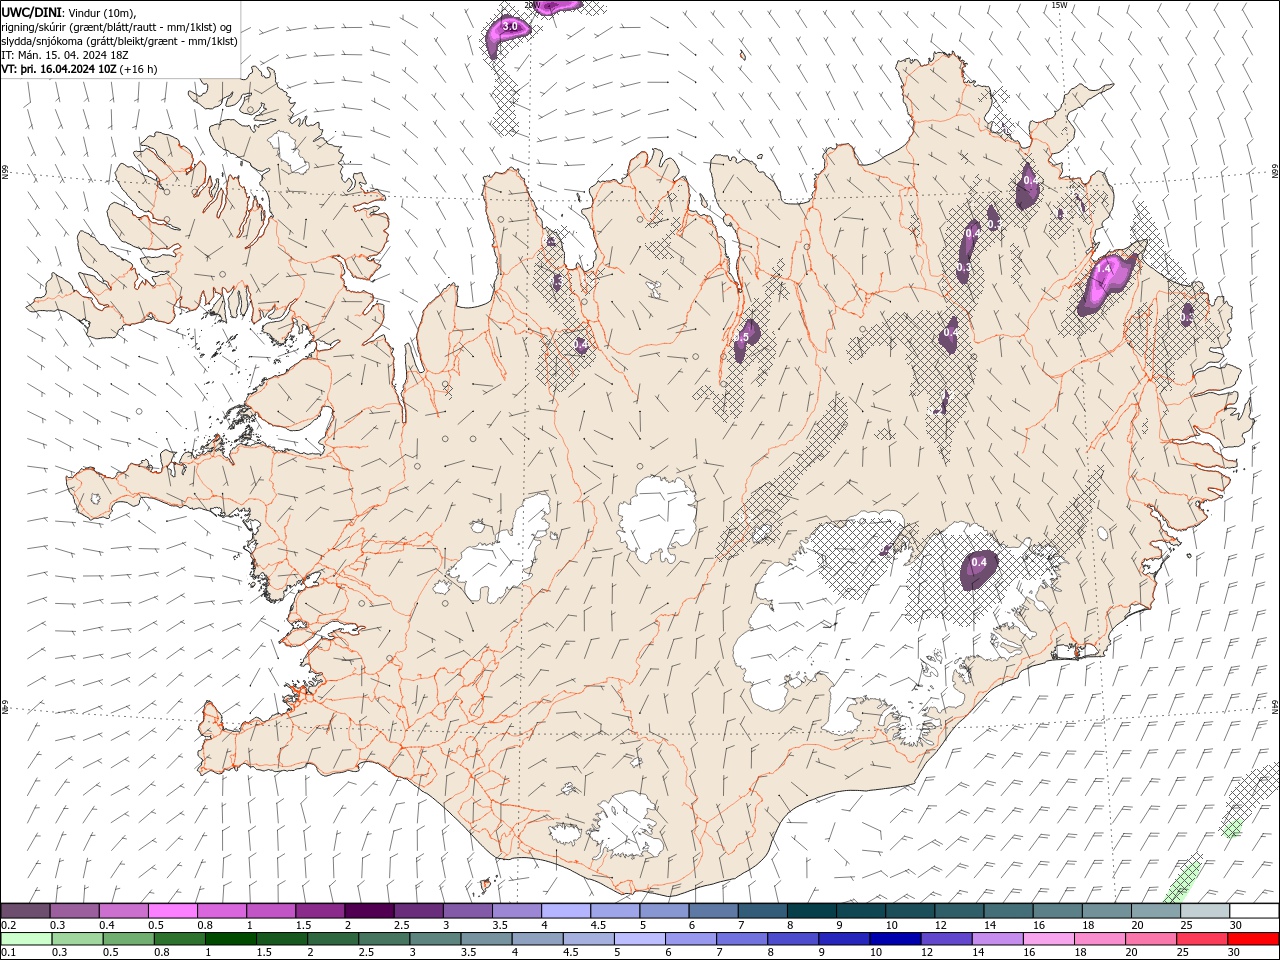Click the 0.4 blob over the southeast glacier
This screenshot has height=960, width=1280.
979,569
